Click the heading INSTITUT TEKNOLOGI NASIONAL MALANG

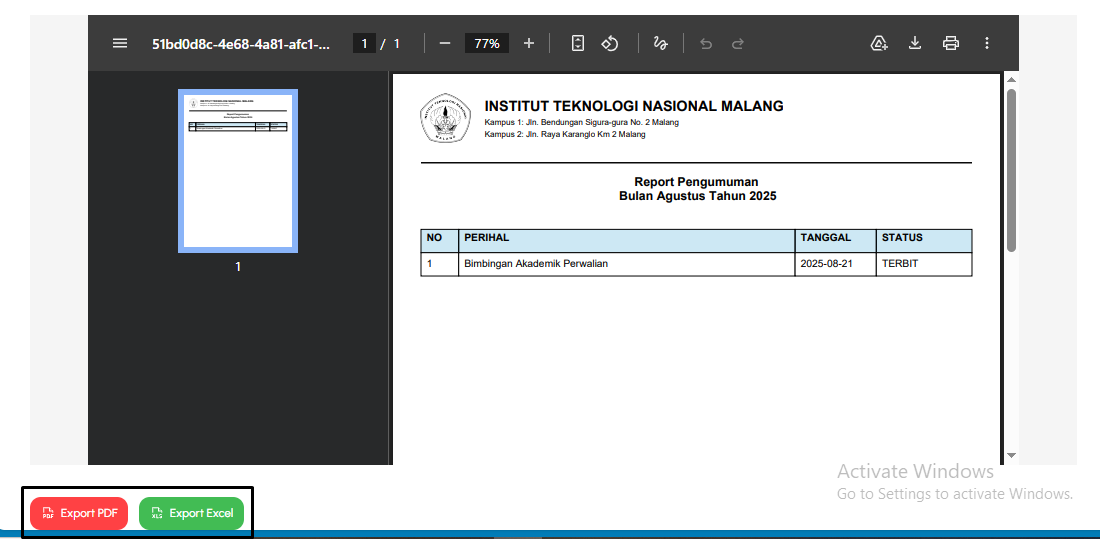(x=634, y=107)
